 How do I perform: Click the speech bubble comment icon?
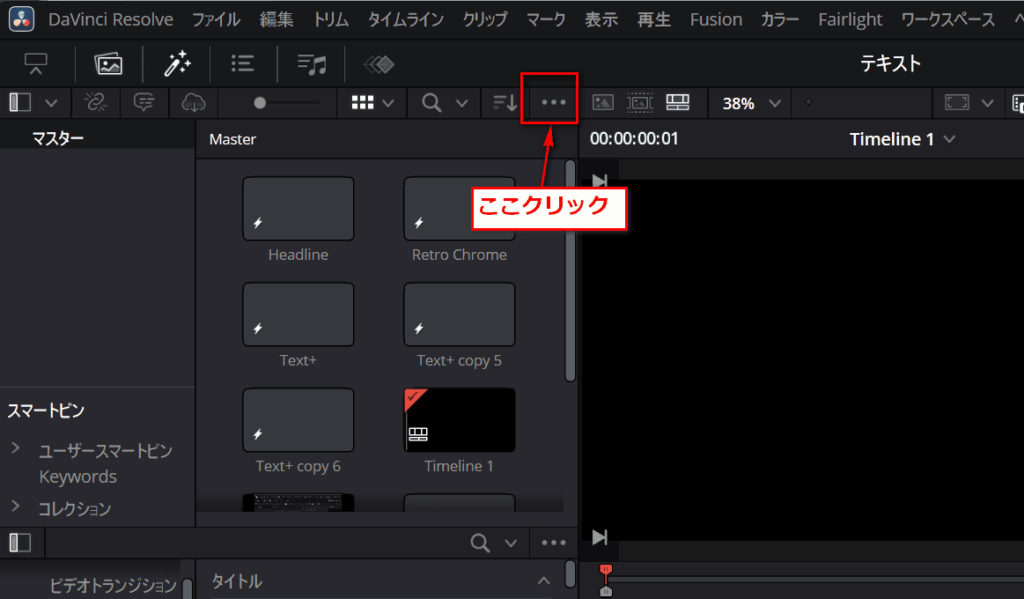(x=144, y=103)
